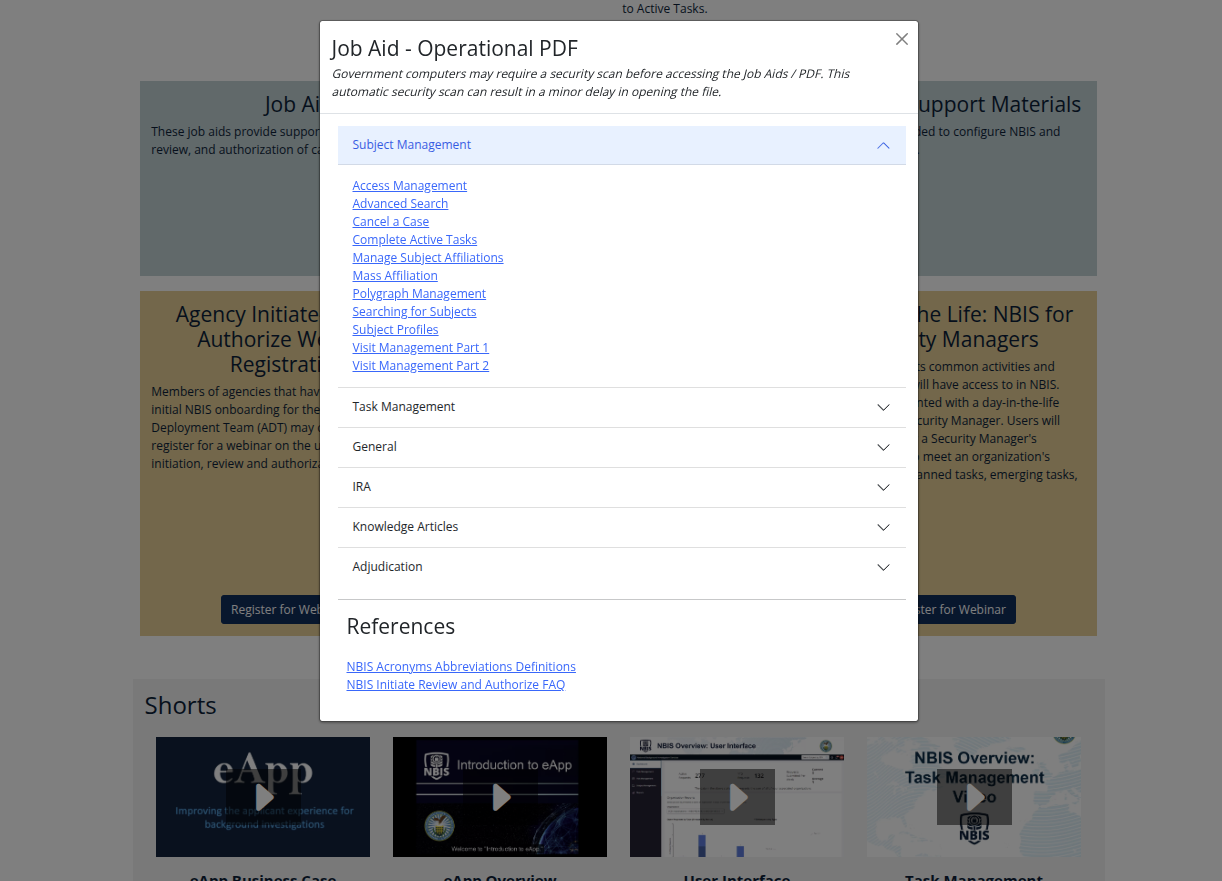Collapse the Subject Management section chevron
The width and height of the screenshot is (1222, 881).
pyautogui.click(x=883, y=145)
